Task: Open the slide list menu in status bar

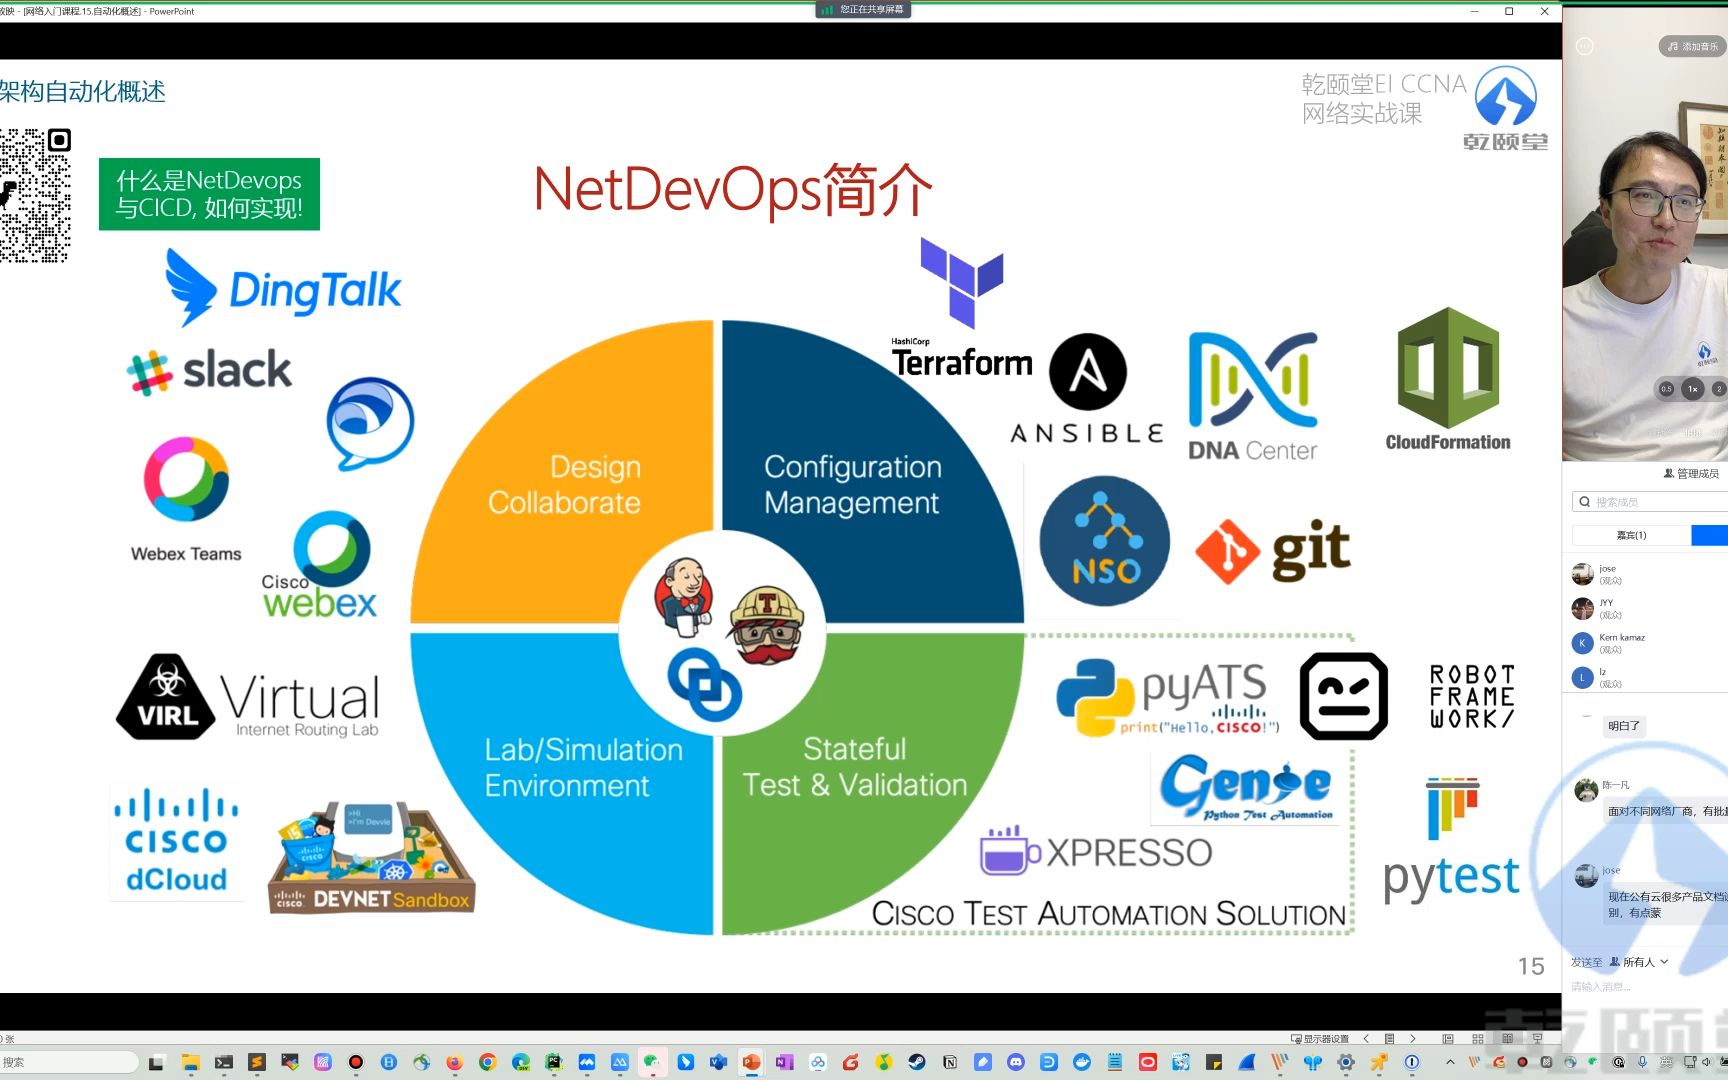Action: point(1390,1038)
